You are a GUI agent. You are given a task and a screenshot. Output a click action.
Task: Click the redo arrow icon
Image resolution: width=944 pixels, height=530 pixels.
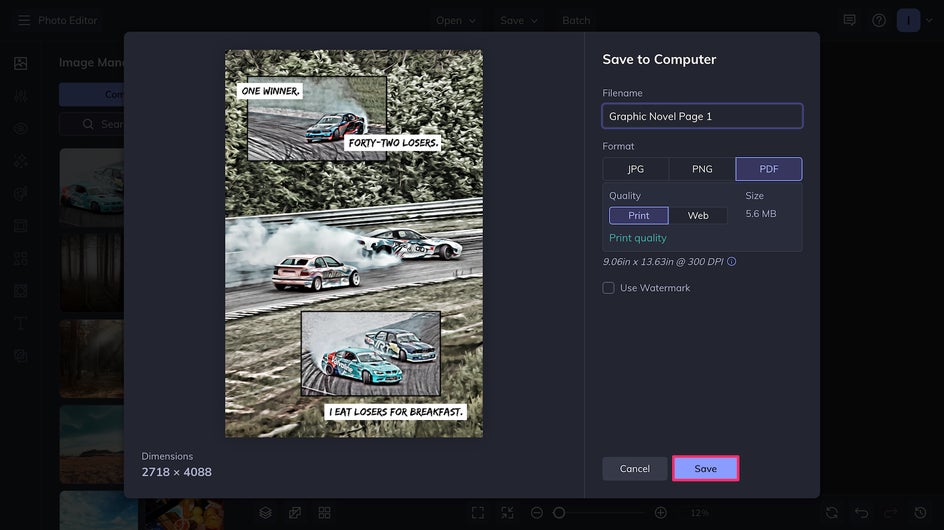point(891,513)
